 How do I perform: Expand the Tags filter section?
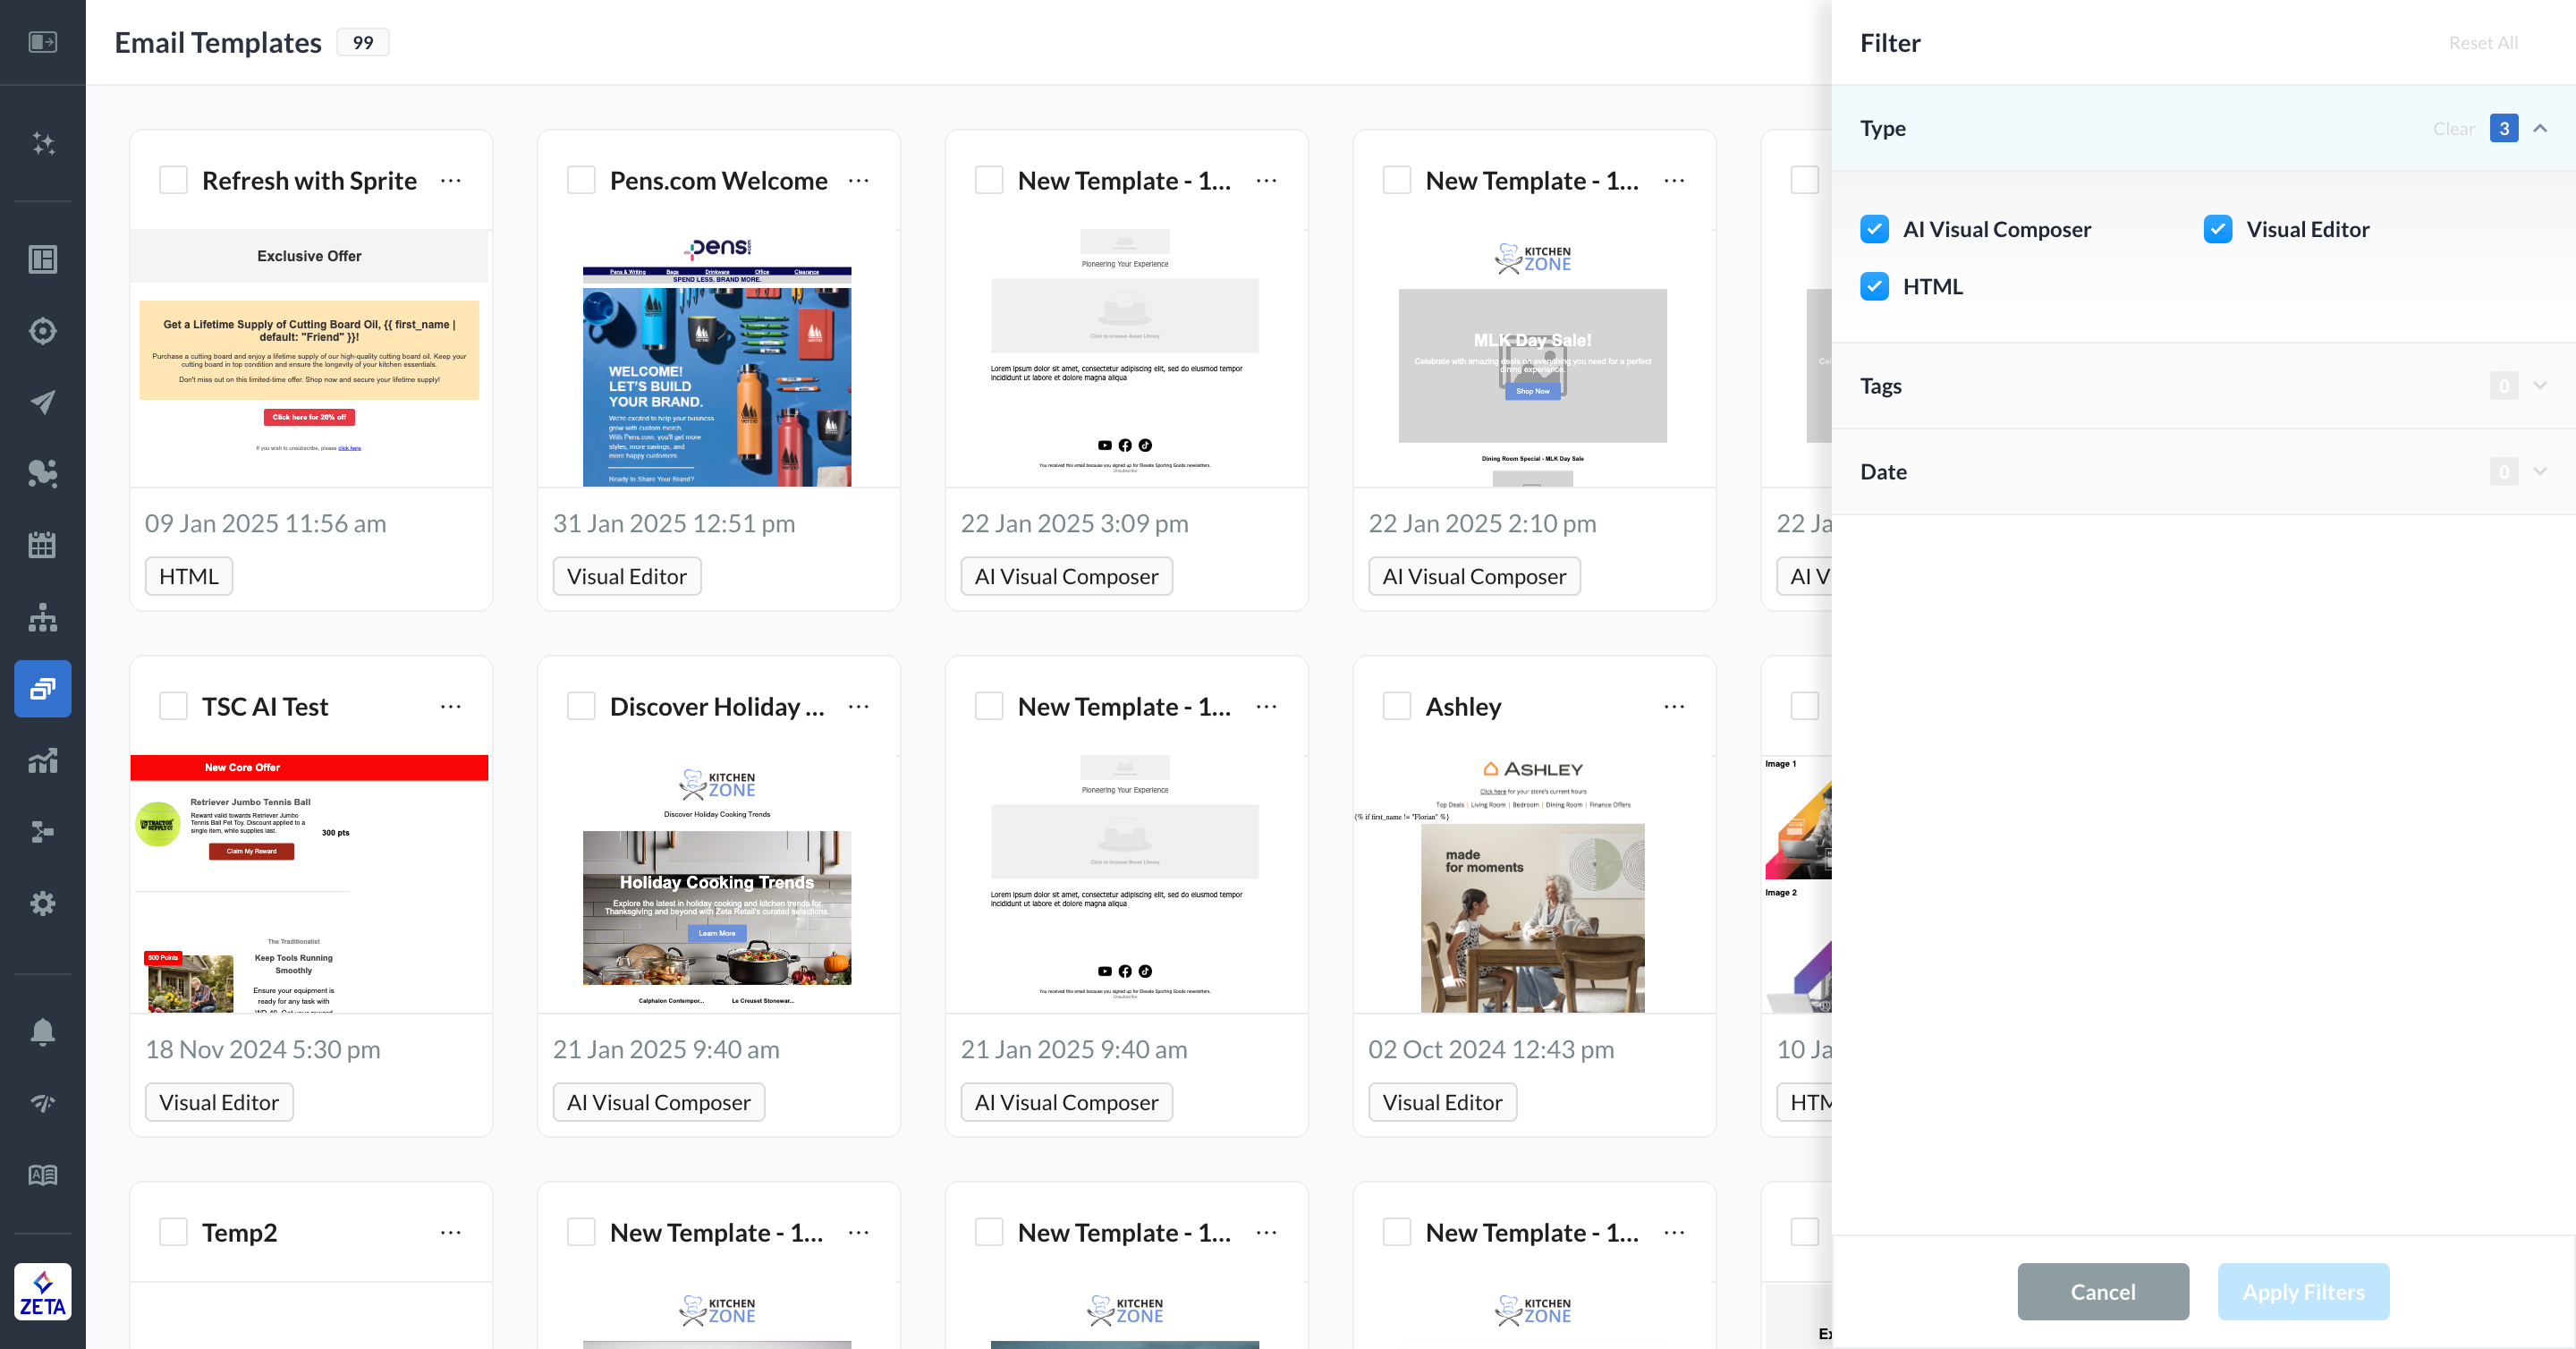coord(2540,386)
